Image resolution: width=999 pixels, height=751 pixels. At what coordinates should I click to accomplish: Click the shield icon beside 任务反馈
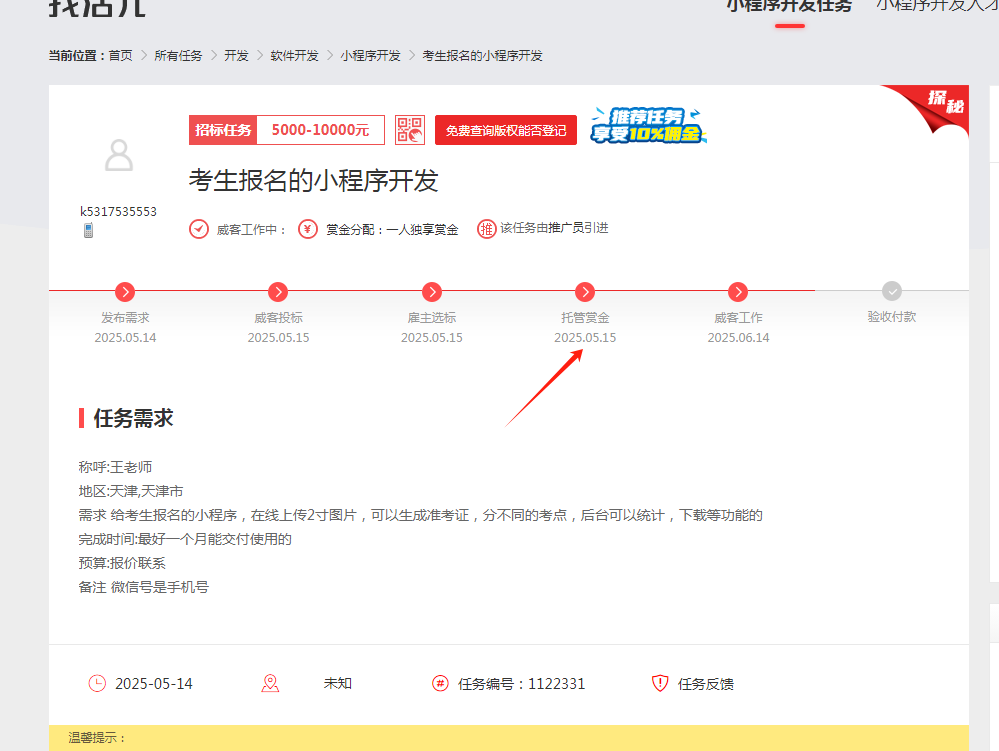[x=659, y=683]
